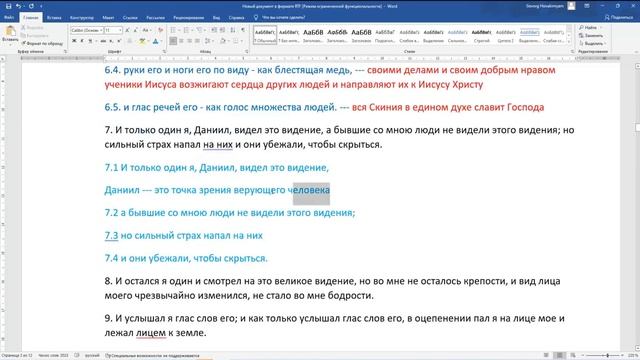Toggle strikethrough abc formatting
The height and width of the screenshot is (360, 640).
tap(103, 41)
